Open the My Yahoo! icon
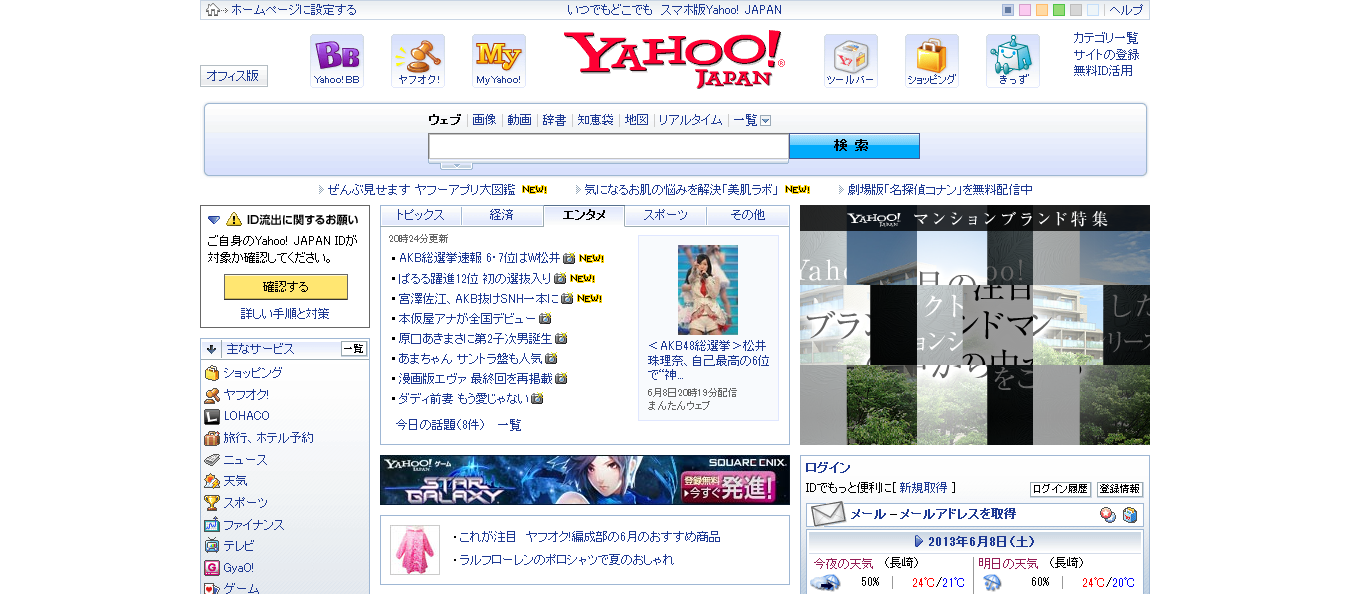The width and height of the screenshot is (1349, 594). (x=499, y=60)
